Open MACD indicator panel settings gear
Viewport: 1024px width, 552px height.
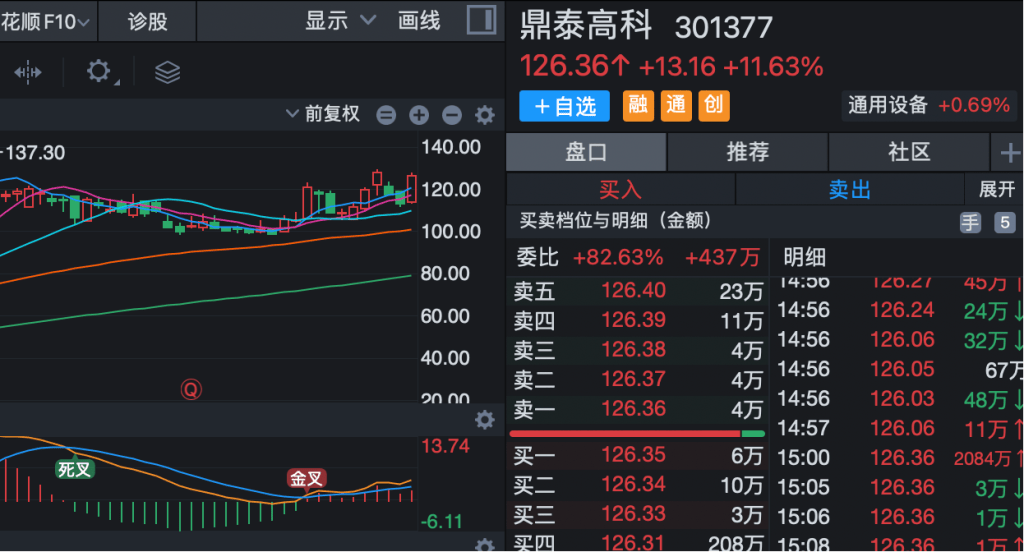pos(485,420)
